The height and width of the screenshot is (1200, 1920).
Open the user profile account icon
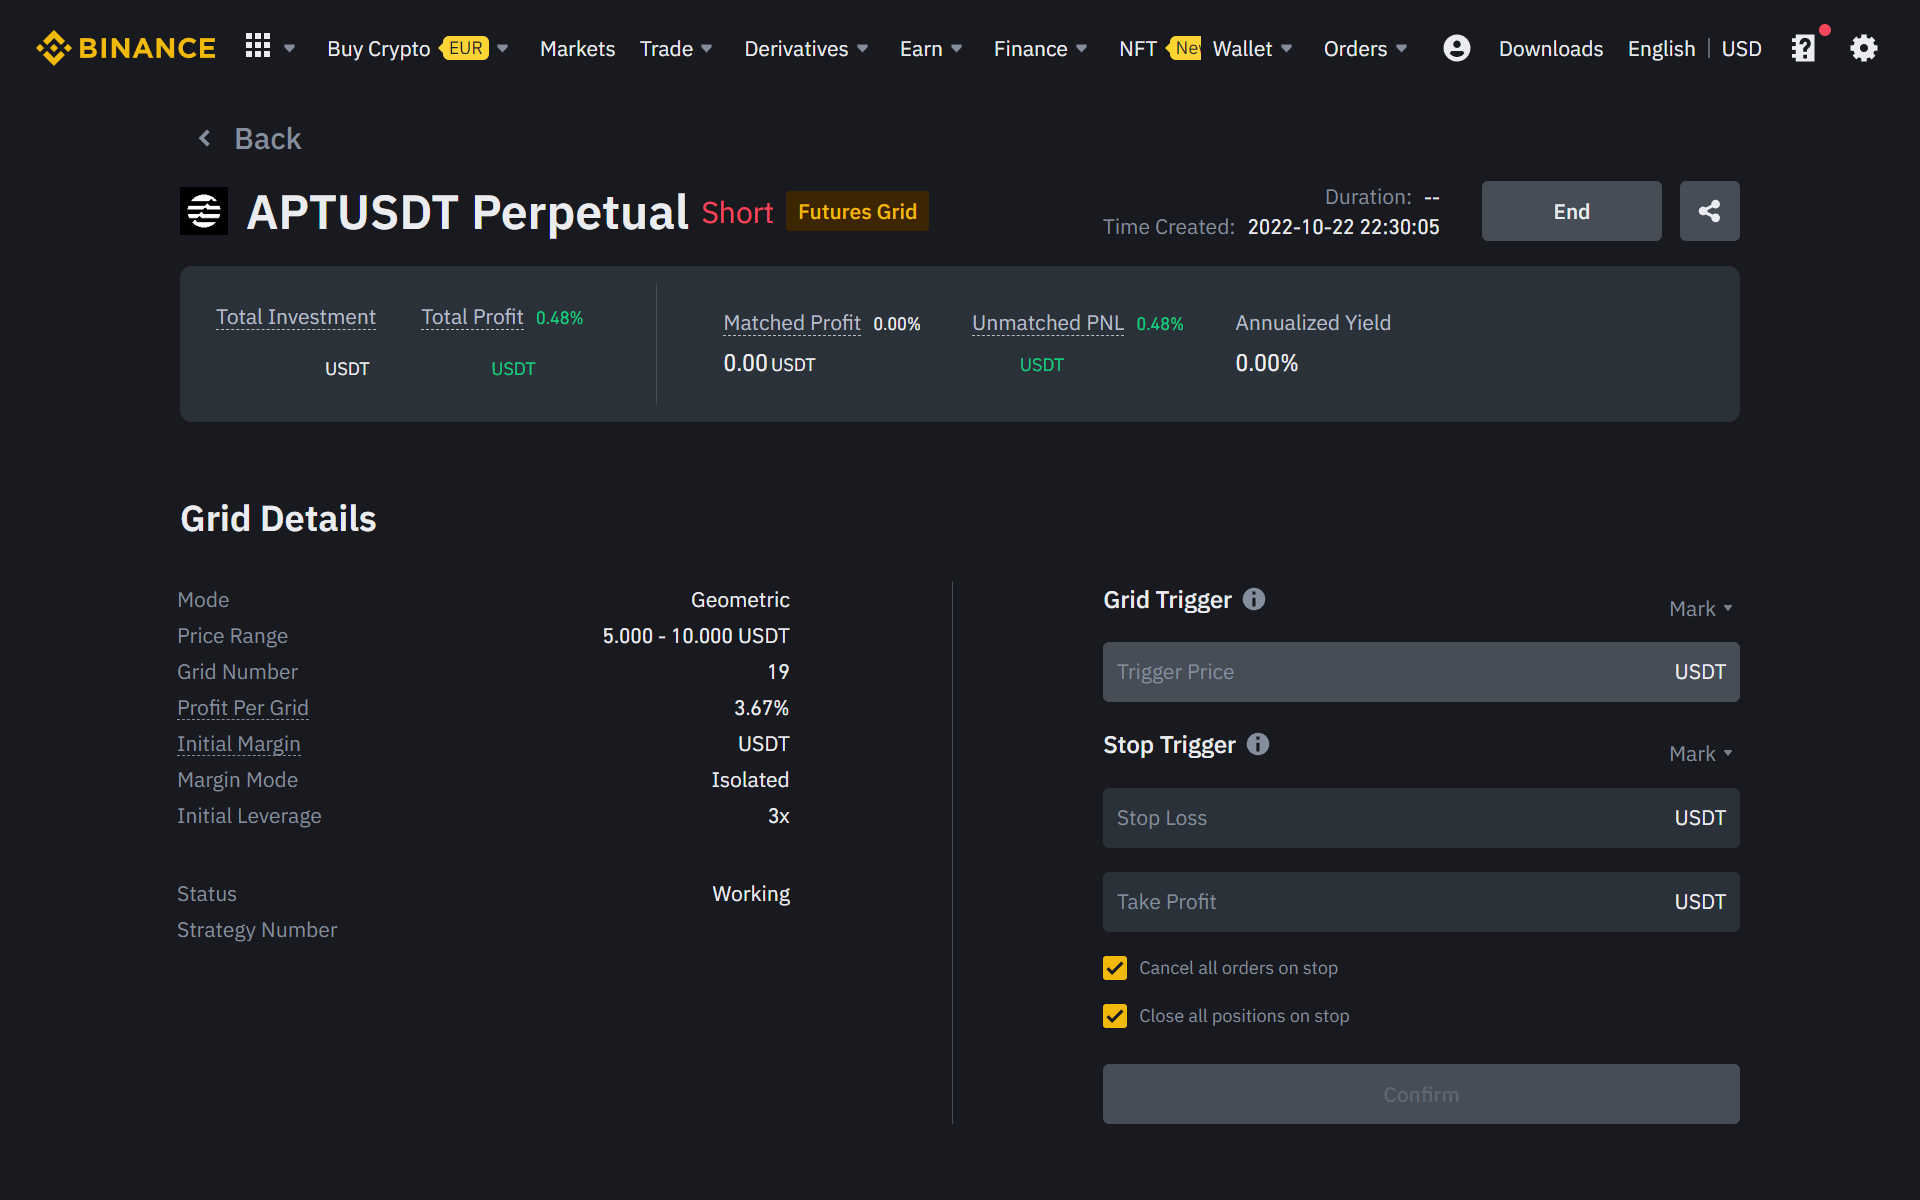coord(1456,48)
